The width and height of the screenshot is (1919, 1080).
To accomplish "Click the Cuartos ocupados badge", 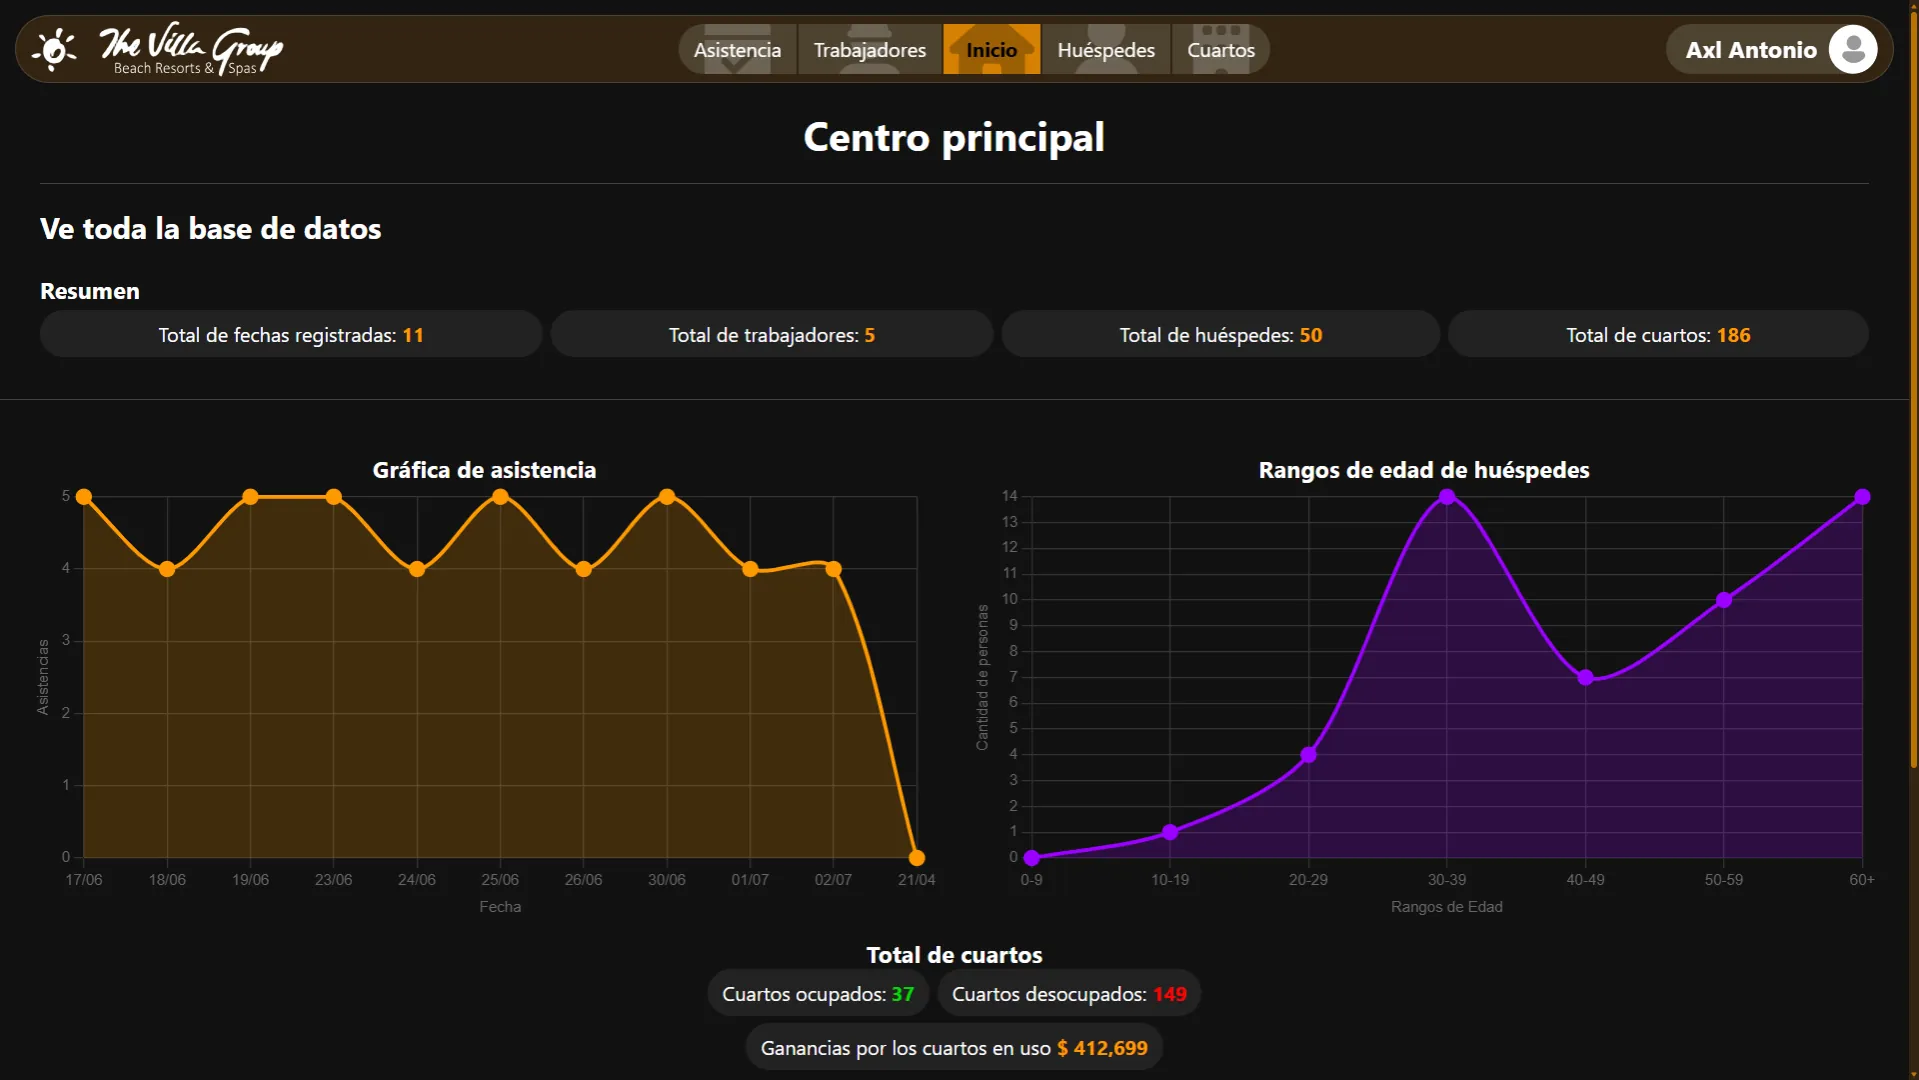I will click(818, 993).
